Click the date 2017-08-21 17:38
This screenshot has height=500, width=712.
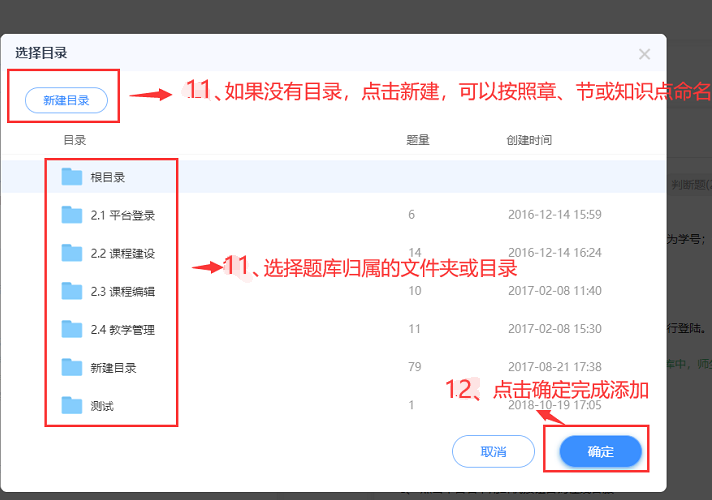pos(554,367)
